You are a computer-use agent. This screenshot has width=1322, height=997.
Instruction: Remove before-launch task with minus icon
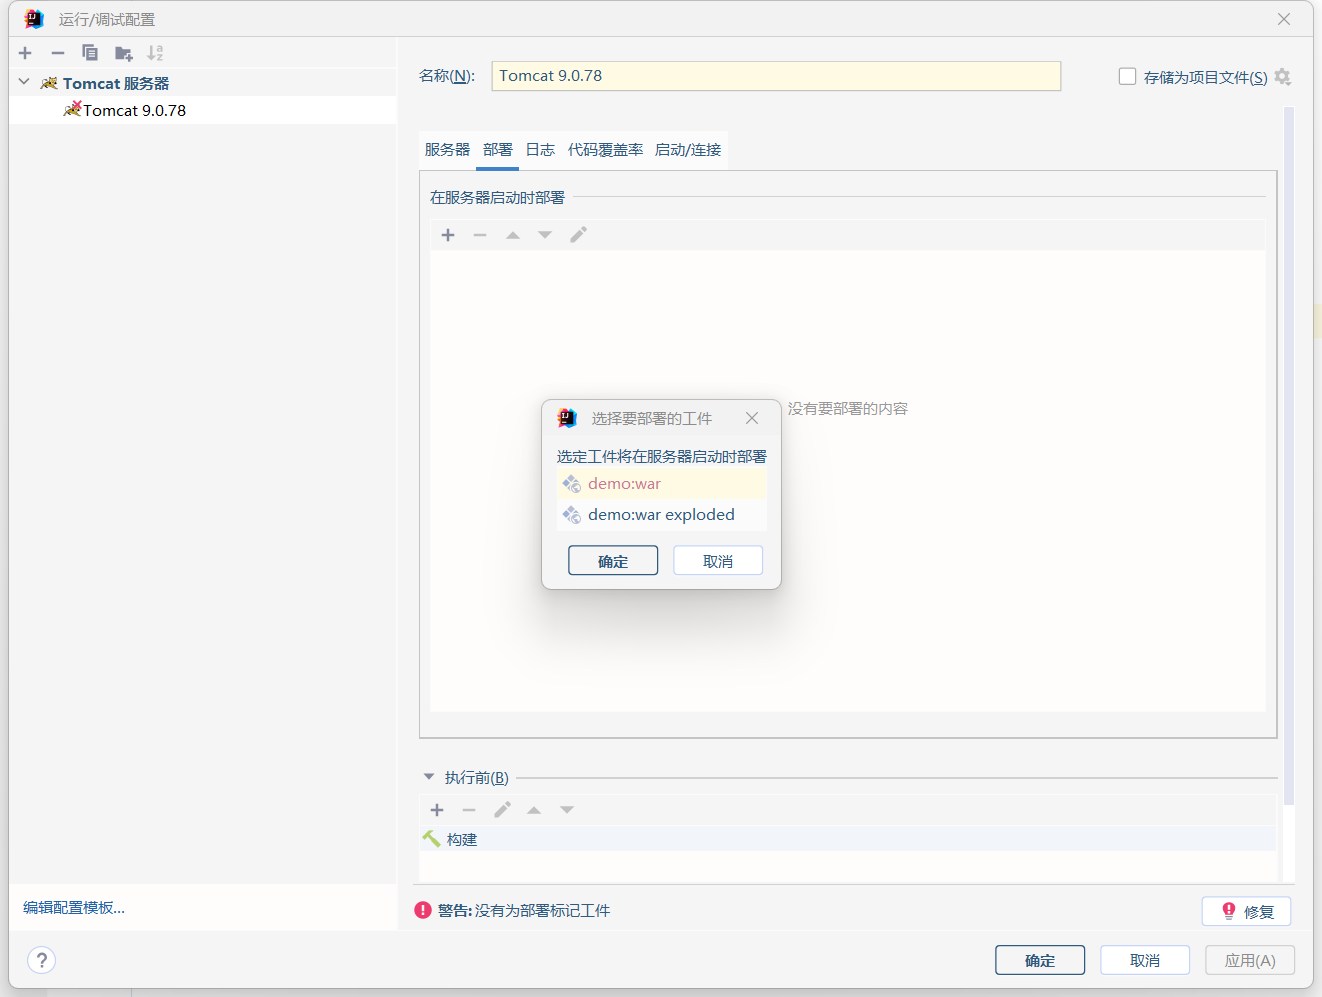(x=469, y=810)
